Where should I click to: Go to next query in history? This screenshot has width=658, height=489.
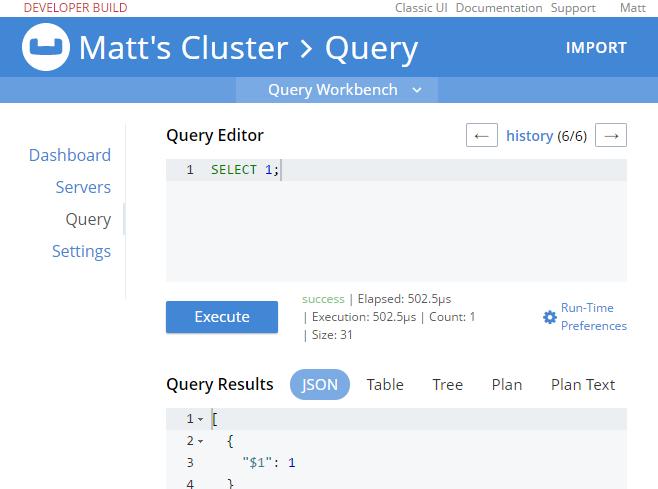pos(611,135)
